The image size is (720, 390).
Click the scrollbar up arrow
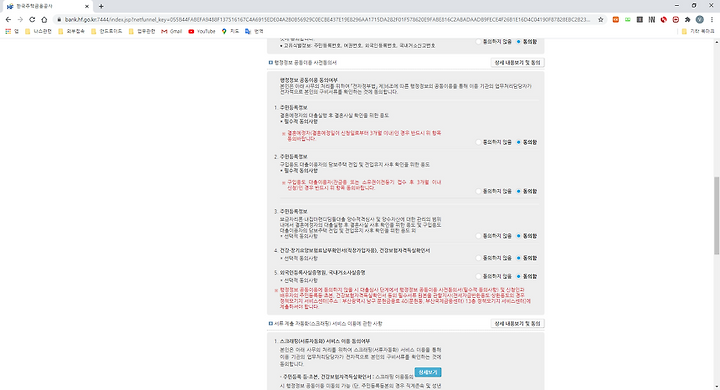(x=716, y=42)
